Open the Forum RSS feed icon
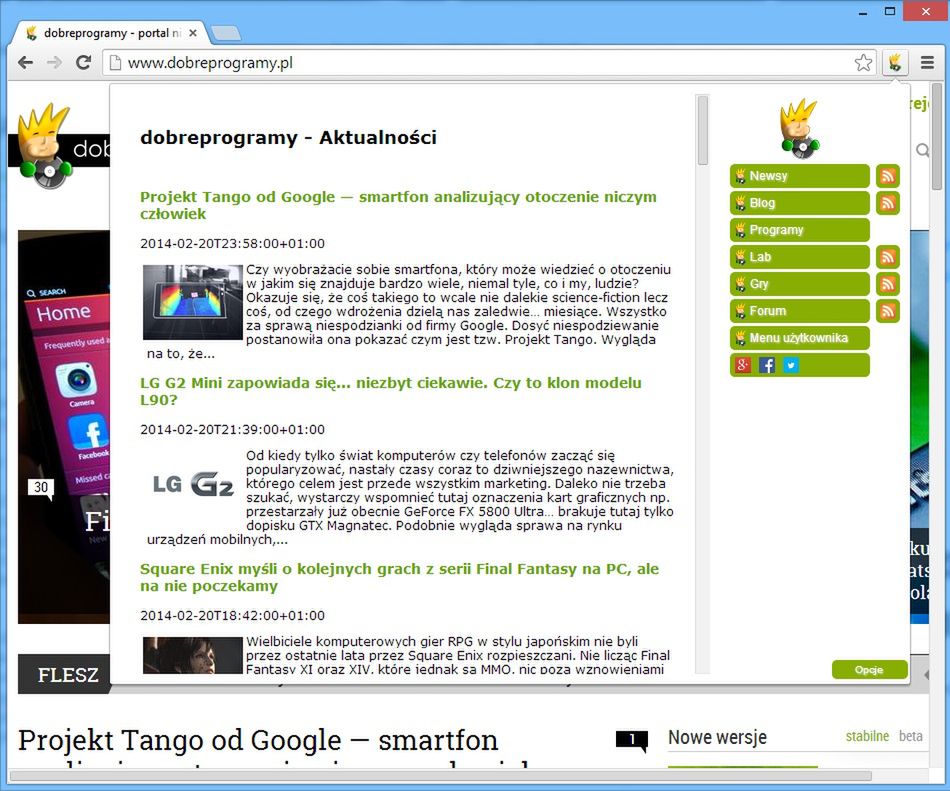Screen dimensions: 950x791 tap(888, 311)
